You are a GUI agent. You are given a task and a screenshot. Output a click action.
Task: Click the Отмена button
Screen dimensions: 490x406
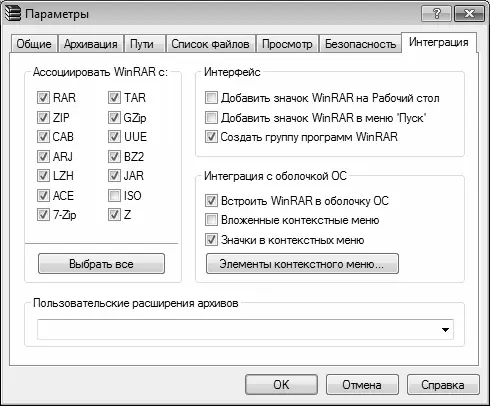[x=362, y=385]
